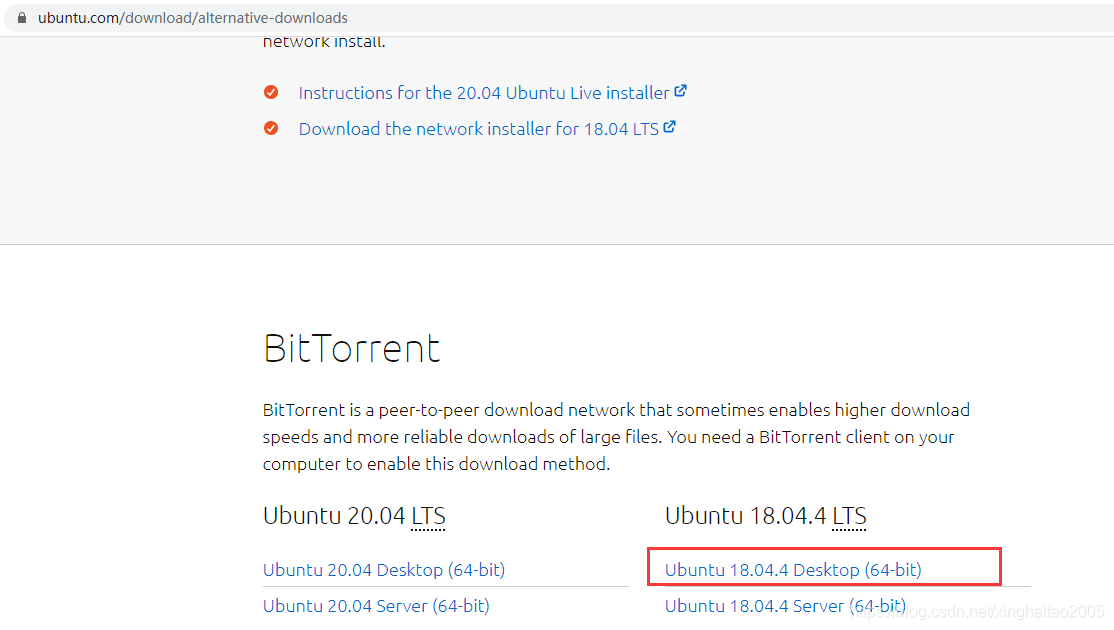Click the large BitTorrent section heading
Image resolution: width=1114 pixels, height=630 pixels.
click(352, 348)
